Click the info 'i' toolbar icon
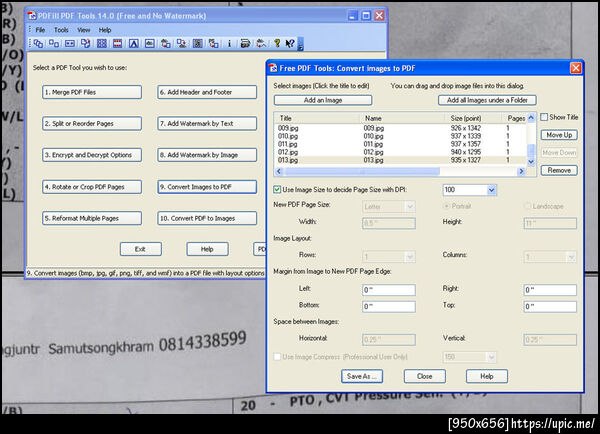 point(230,44)
